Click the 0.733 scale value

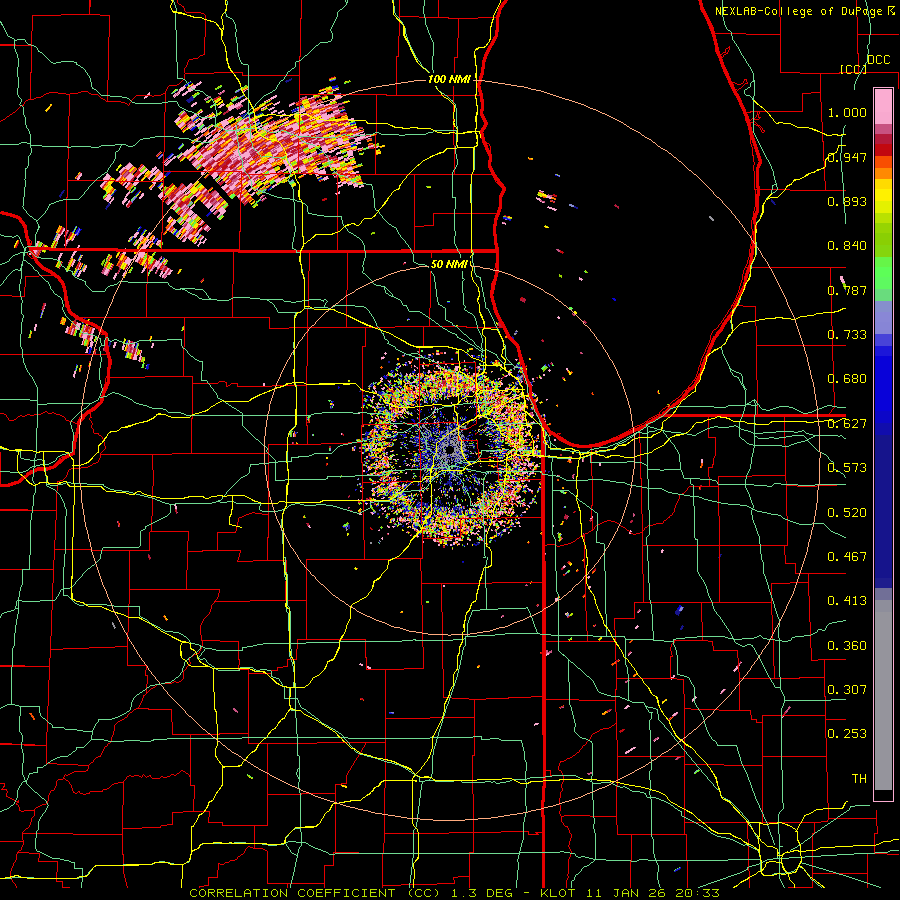[x=847, y=335]
